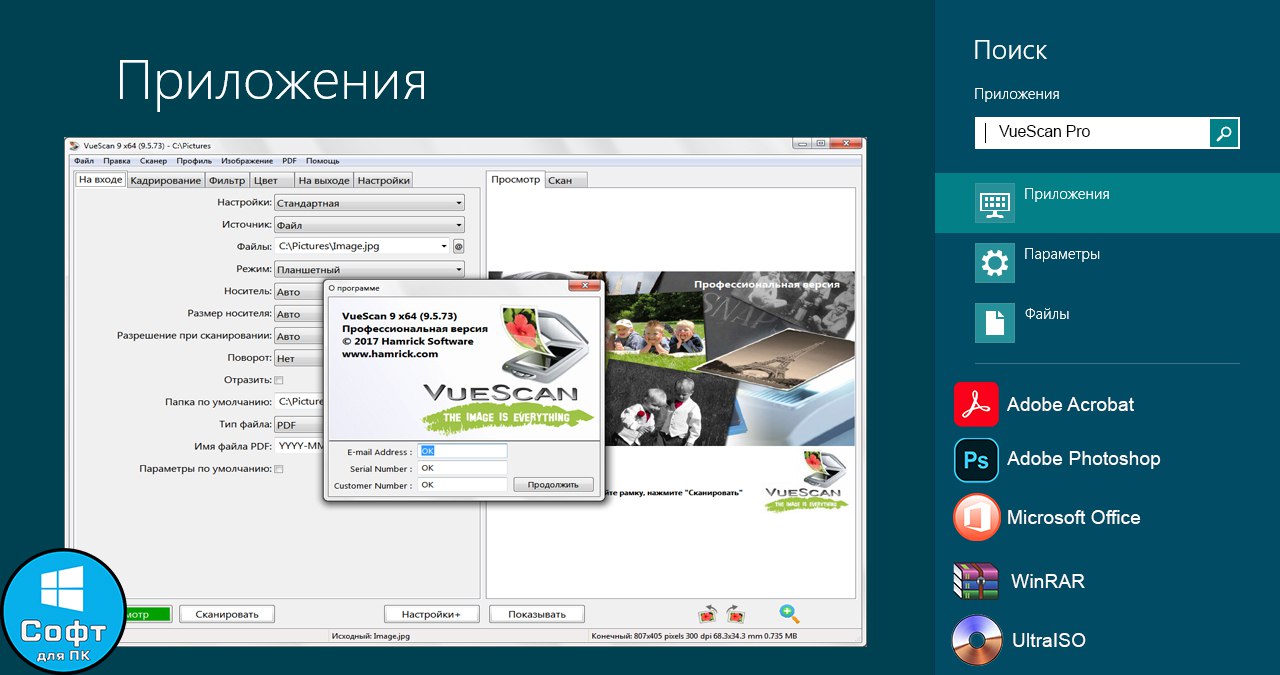The width and height of the screenshot is (1280, 675).
Task: Open the Поворот dropdown (Нет)
Action: pos(299,358)
